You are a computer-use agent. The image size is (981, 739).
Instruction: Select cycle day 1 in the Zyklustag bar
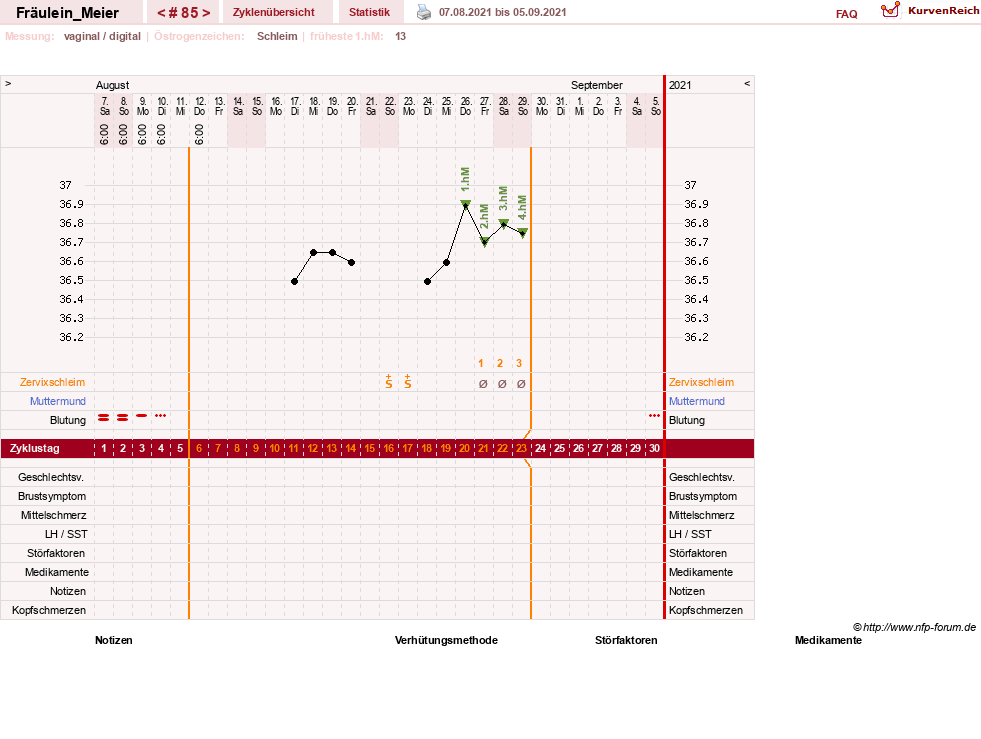pos(104,449)
